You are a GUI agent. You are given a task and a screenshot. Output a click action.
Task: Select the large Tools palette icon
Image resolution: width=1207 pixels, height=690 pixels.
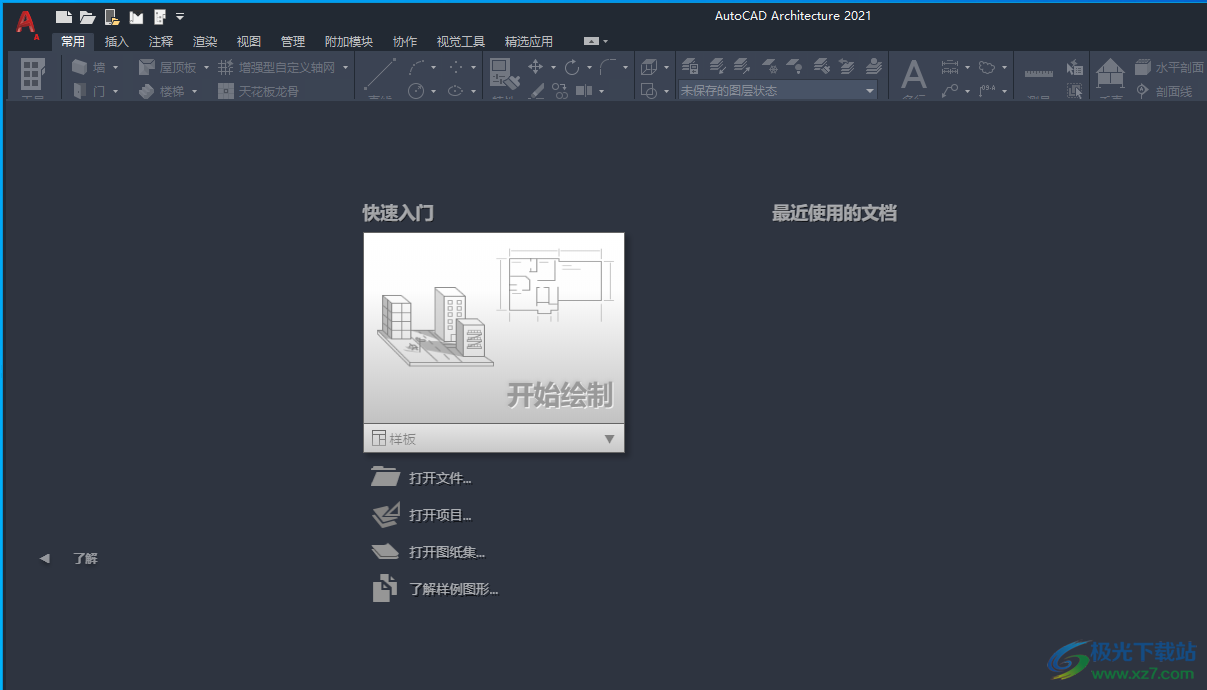coord(33,74)
